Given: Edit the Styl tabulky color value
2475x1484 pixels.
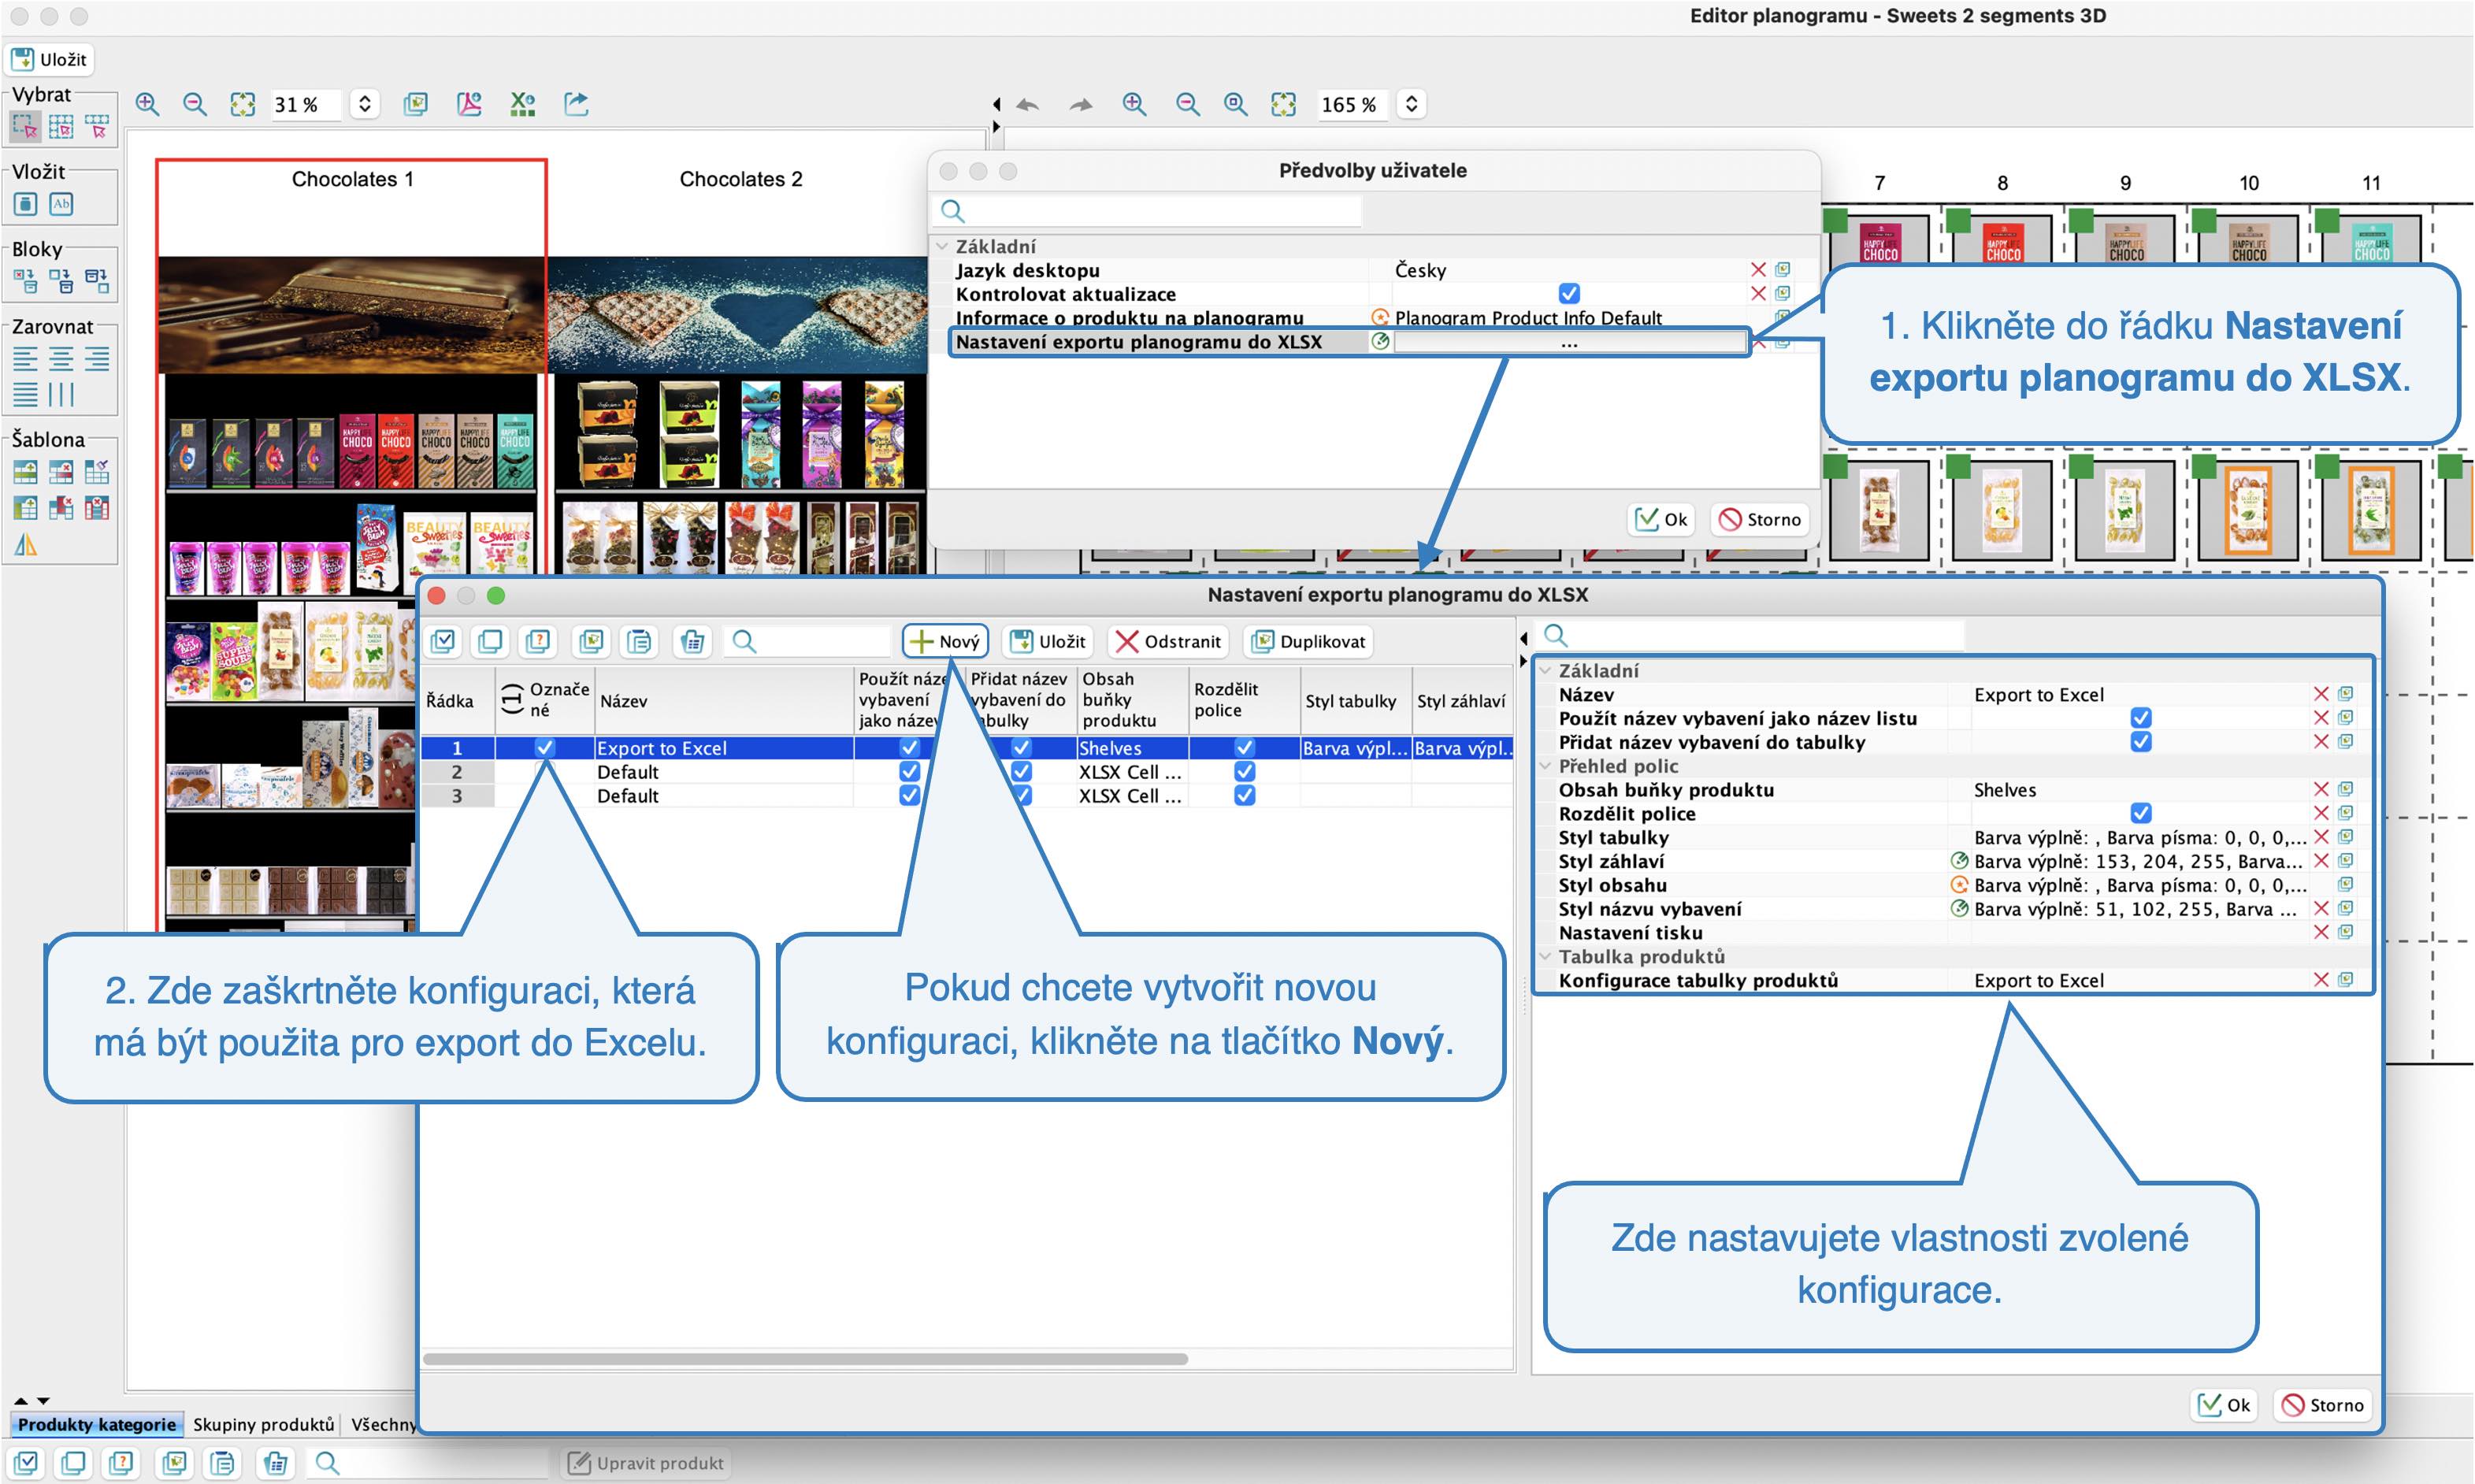Looking at the screenshot, I should 2139,837.
